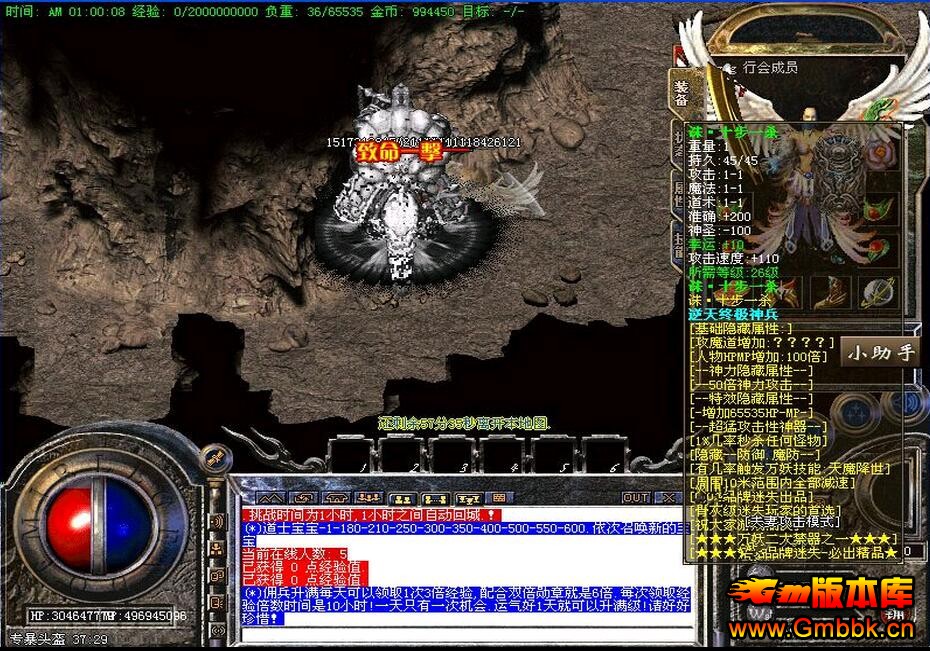Viewport: 930px width, 651px height.
Task: Click the 攻击速度:+110 tooltip line
Action: tap(733, 259)
